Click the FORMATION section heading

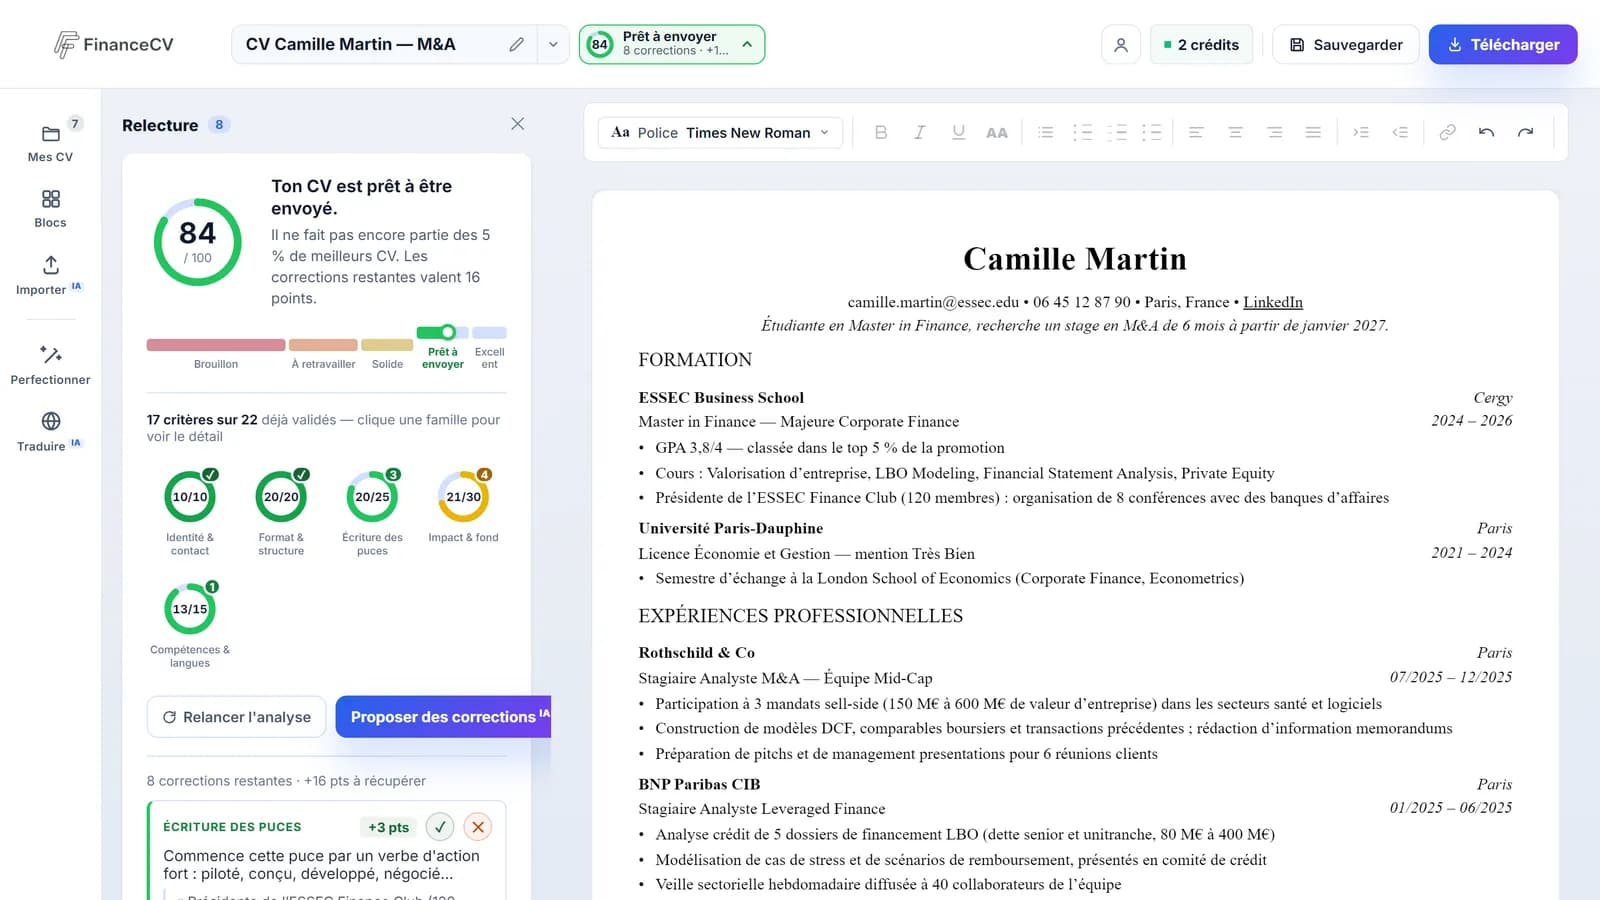pos(695,360)
